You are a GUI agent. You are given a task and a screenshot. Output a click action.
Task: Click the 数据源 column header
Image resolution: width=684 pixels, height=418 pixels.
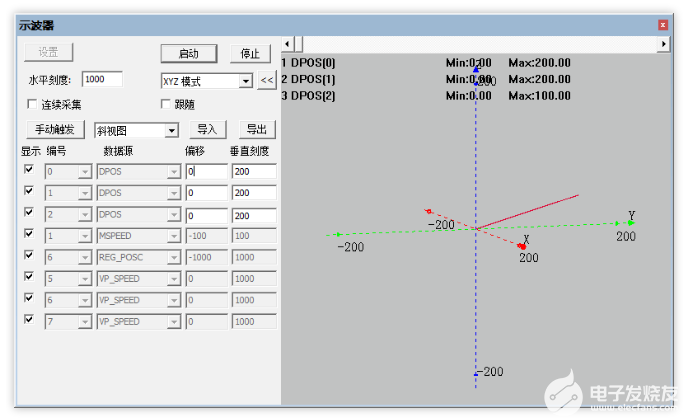click(118, 151)
